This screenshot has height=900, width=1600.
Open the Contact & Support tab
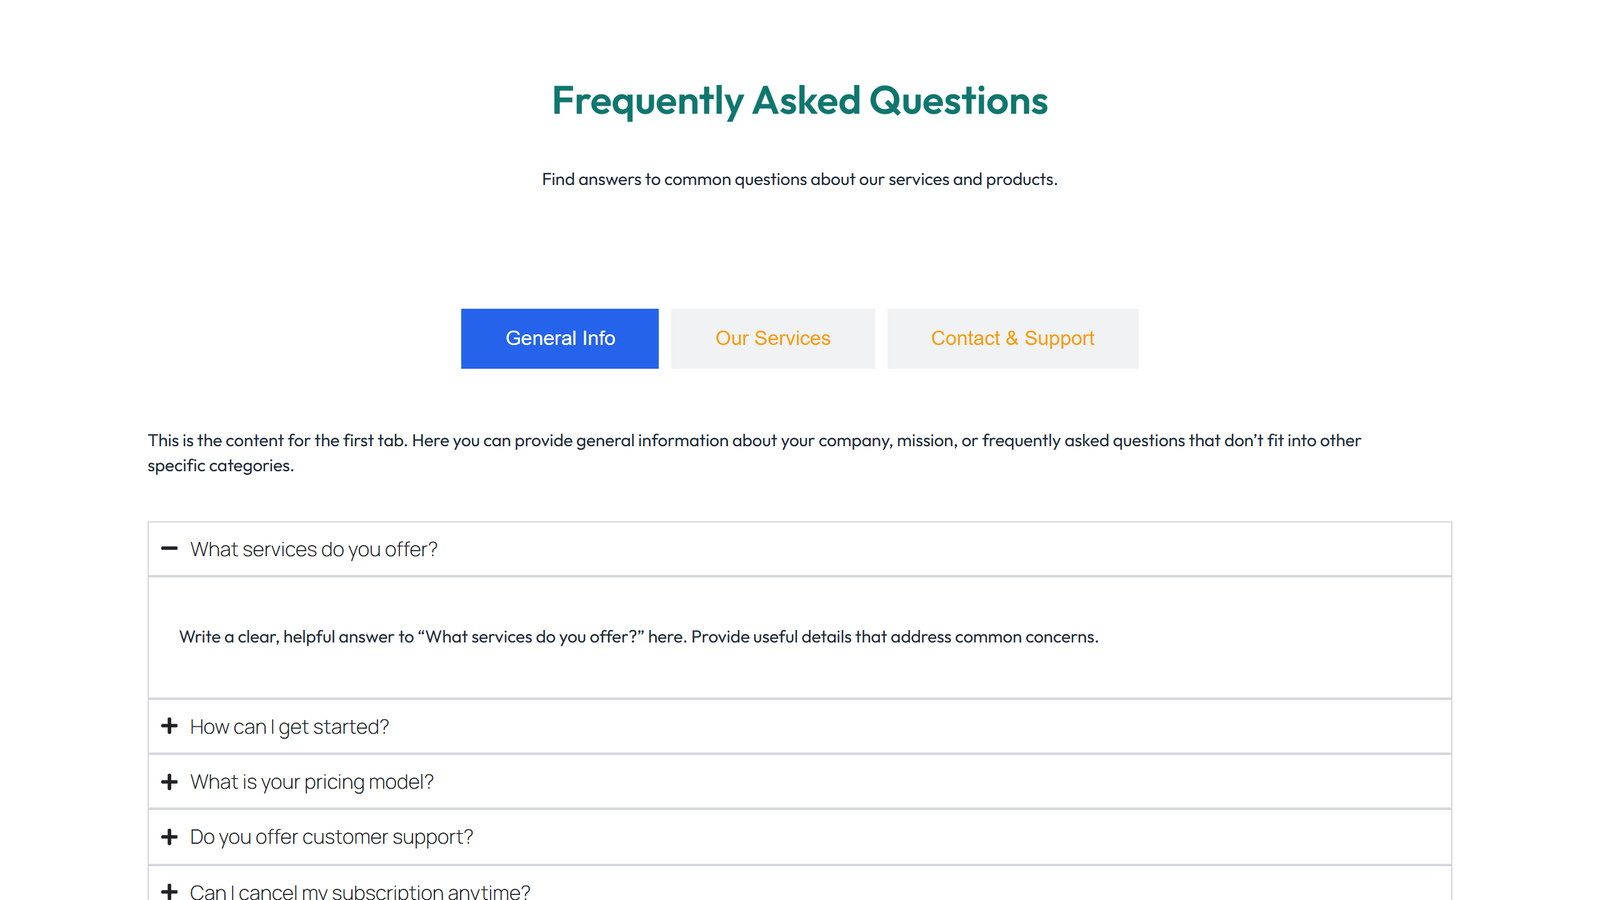1012,338
